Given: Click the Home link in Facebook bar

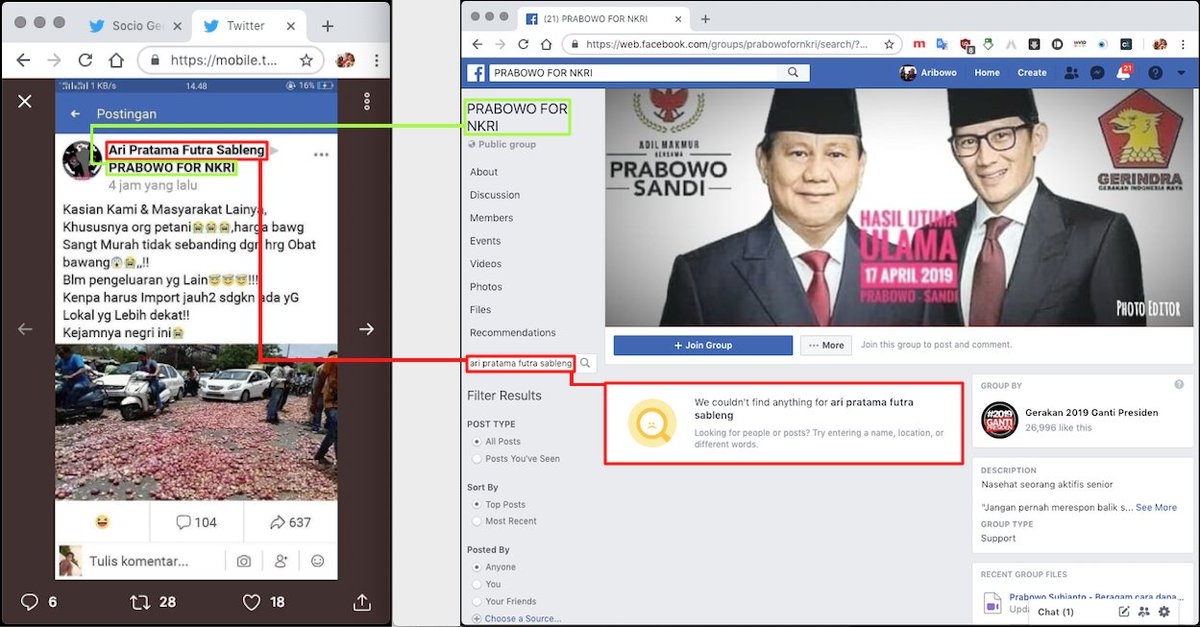Looking at the screenshot, I should click(x=987, y=73).
